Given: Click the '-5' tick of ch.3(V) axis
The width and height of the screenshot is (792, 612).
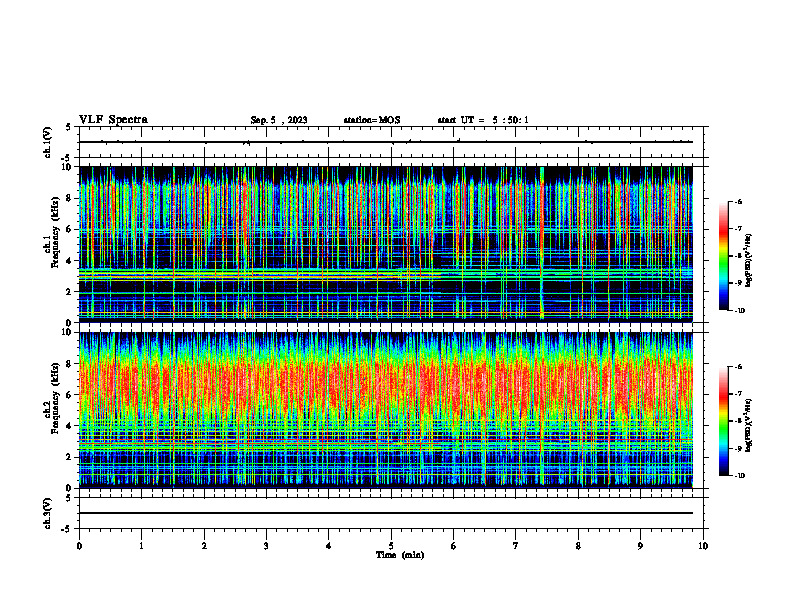Looking at the screenshot, I should [66, 529].
